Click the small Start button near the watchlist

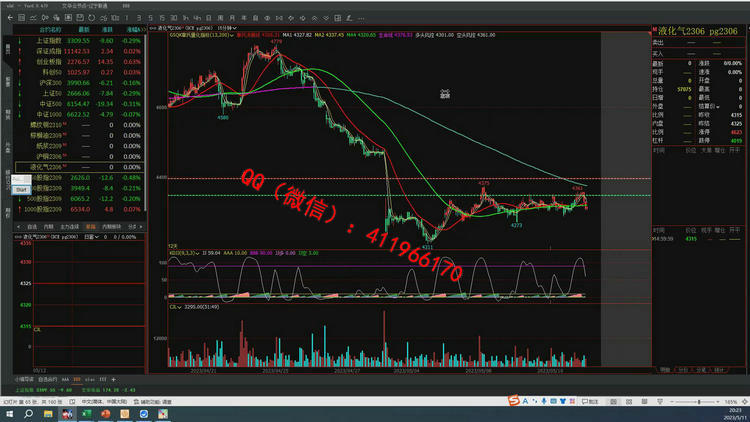[21, 190]
